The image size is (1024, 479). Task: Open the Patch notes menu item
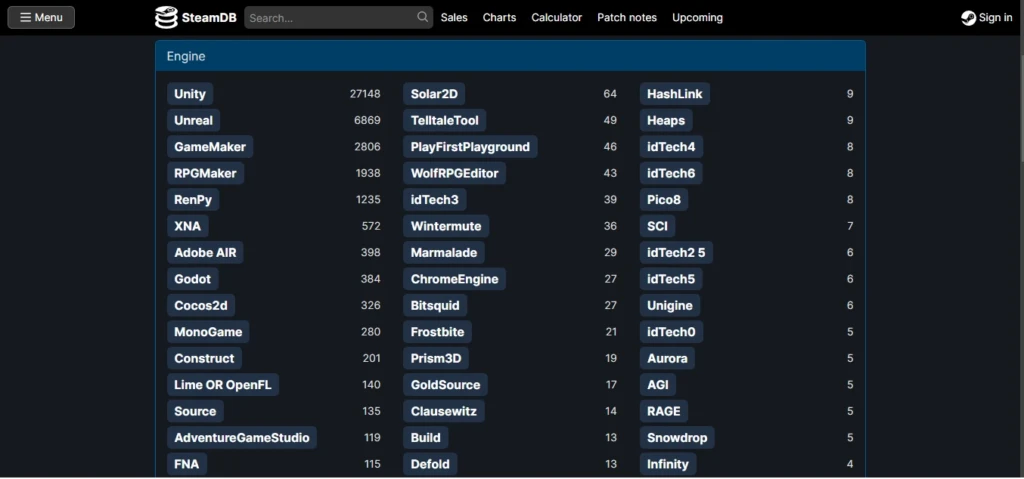(x=627, y=18)
